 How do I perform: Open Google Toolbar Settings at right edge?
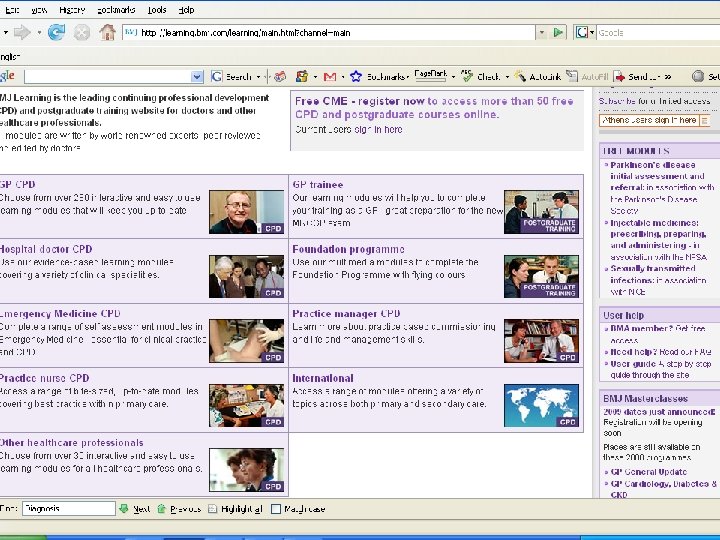pos(705,77)
